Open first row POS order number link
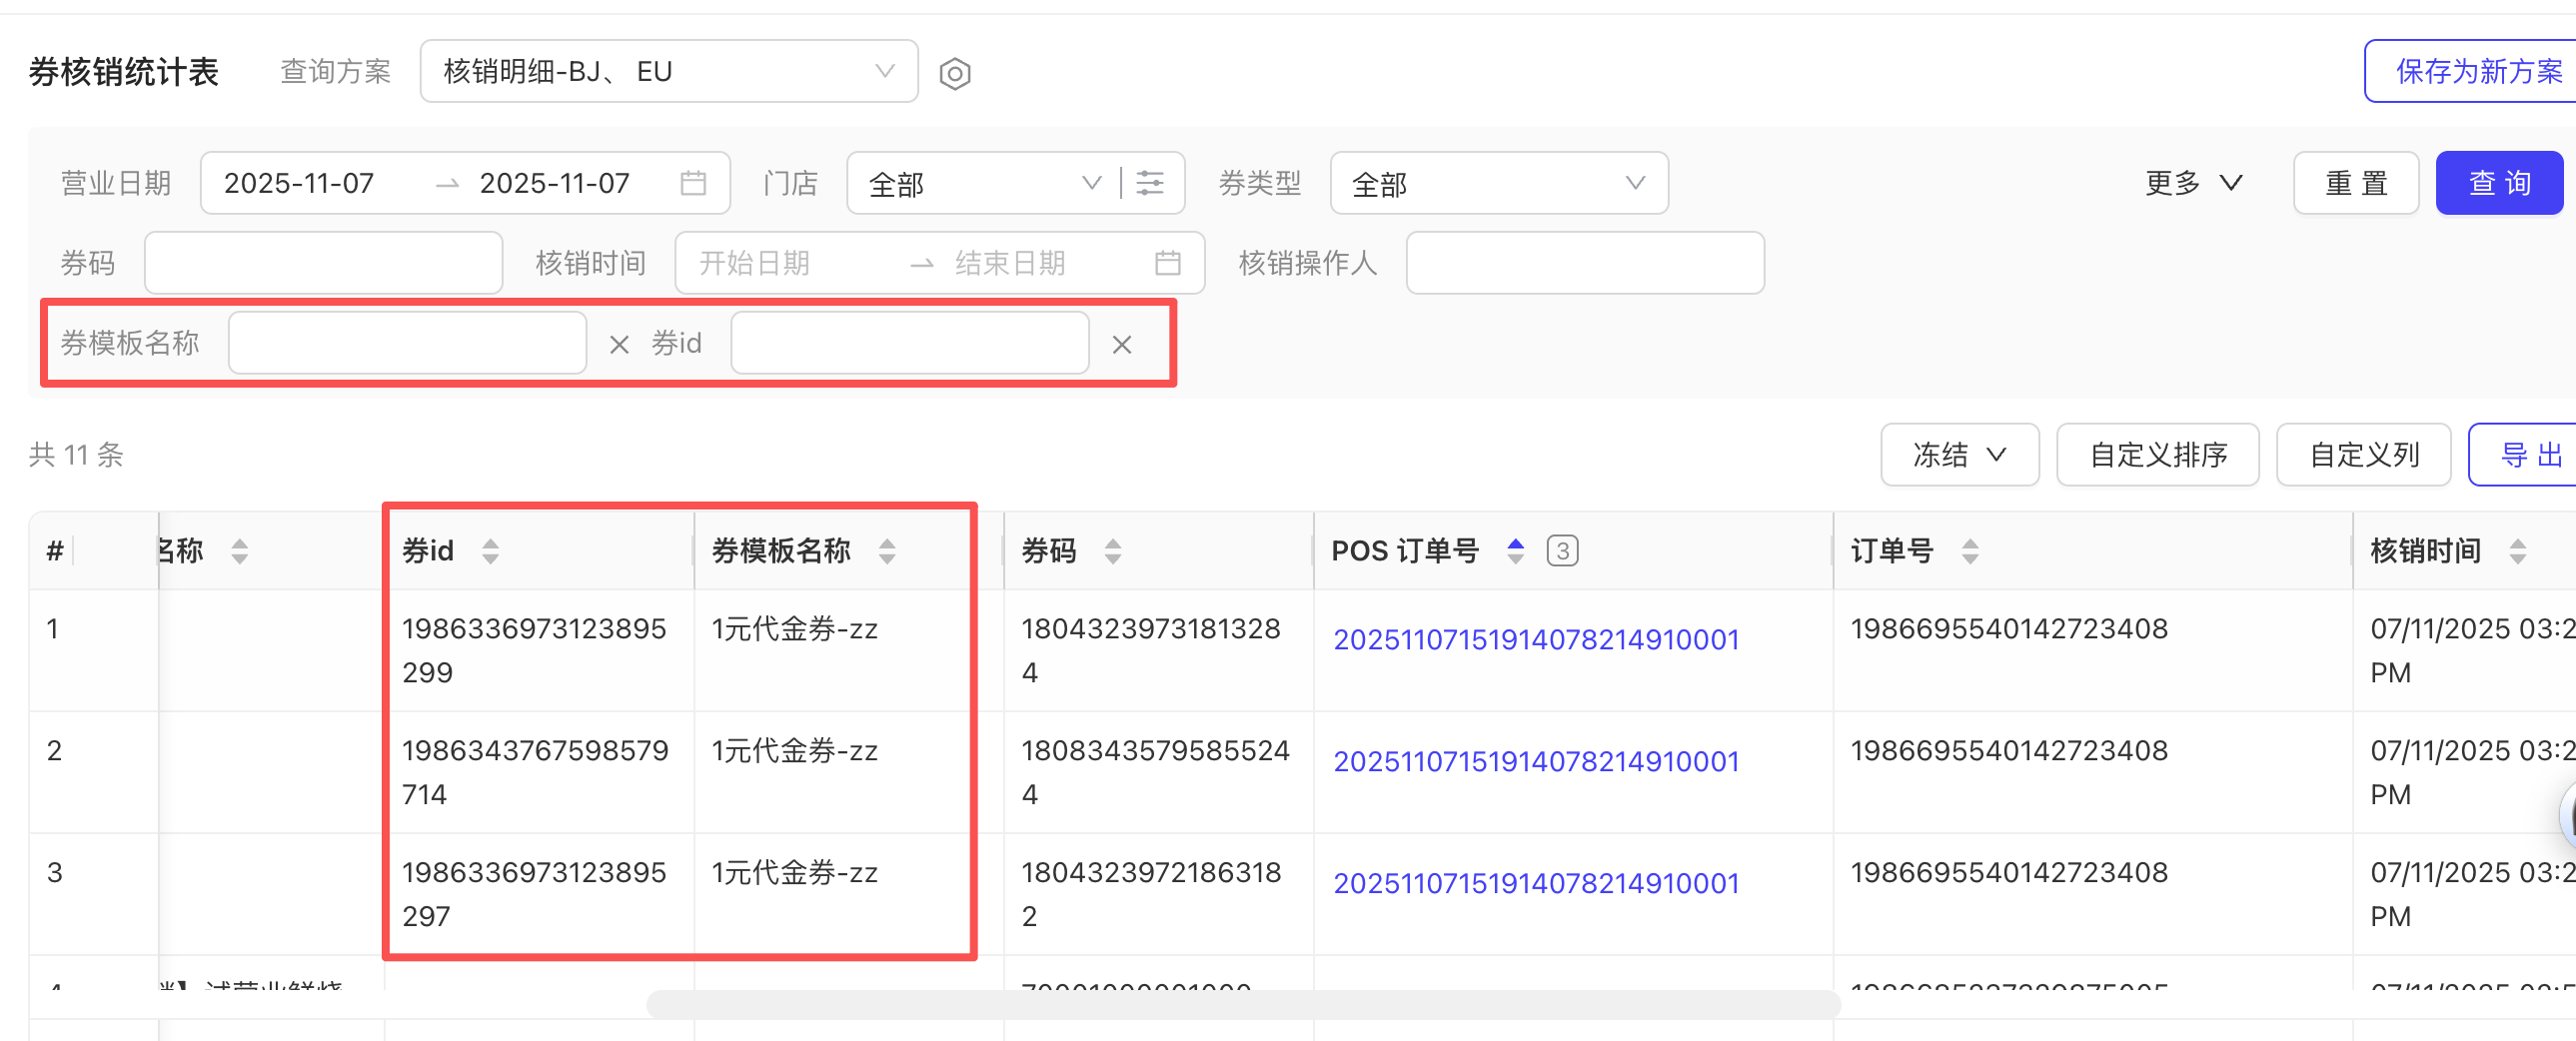The height and width of the screenshot is (1041, 2576). (x=1536, y=640)
